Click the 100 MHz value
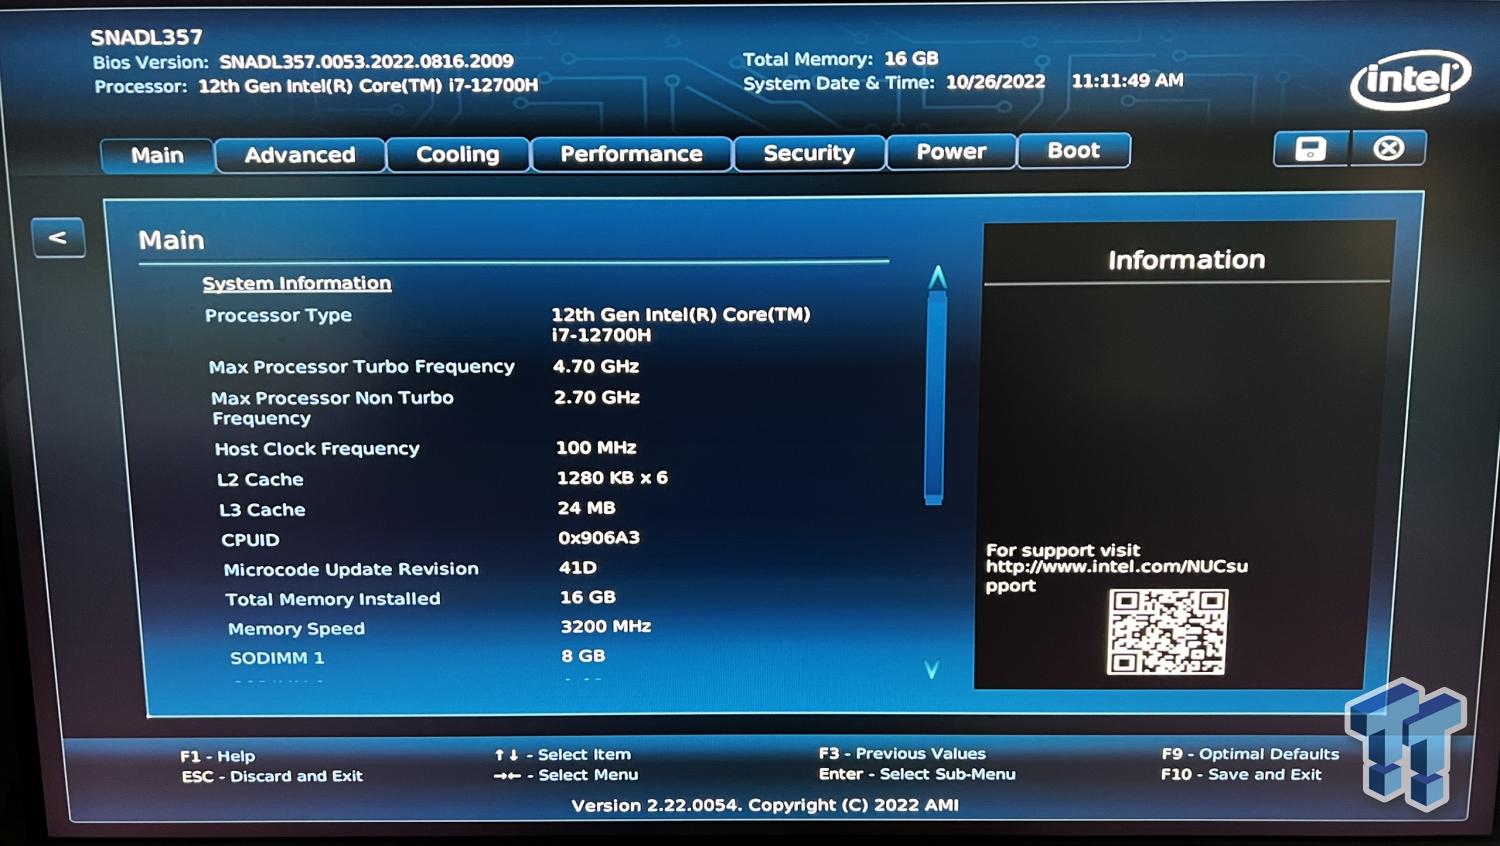Image resolution: width=1500 pixels, height=846 pixels. point(596,447)
